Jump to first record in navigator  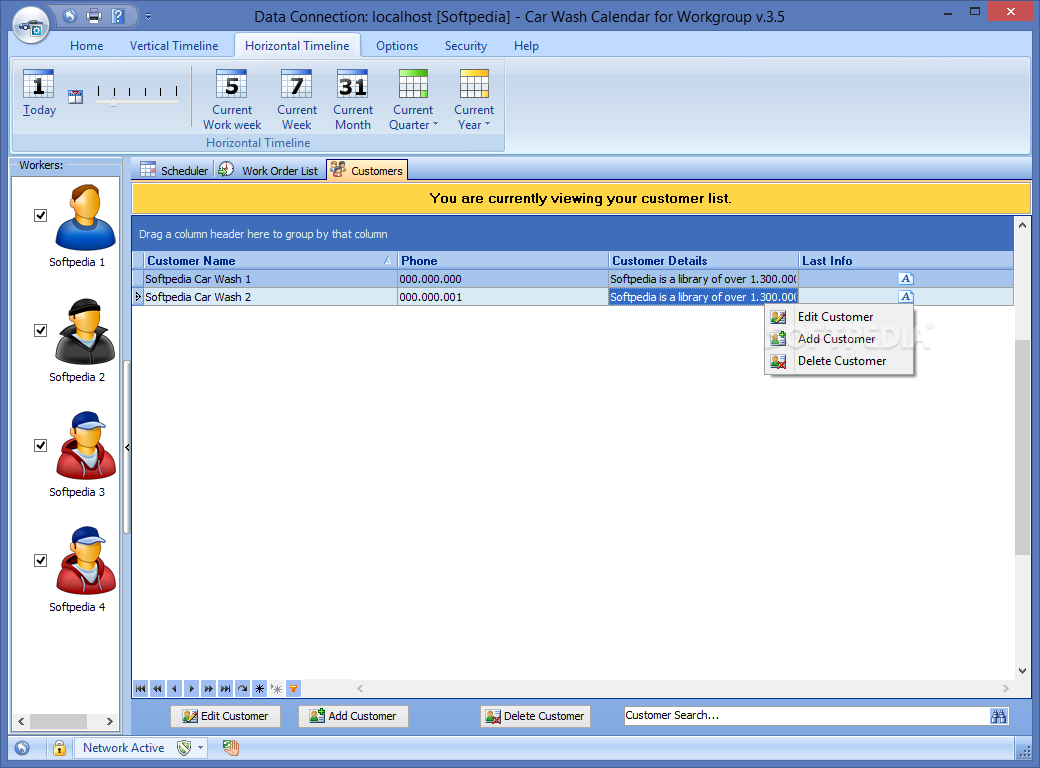click(x=141, y=688)
